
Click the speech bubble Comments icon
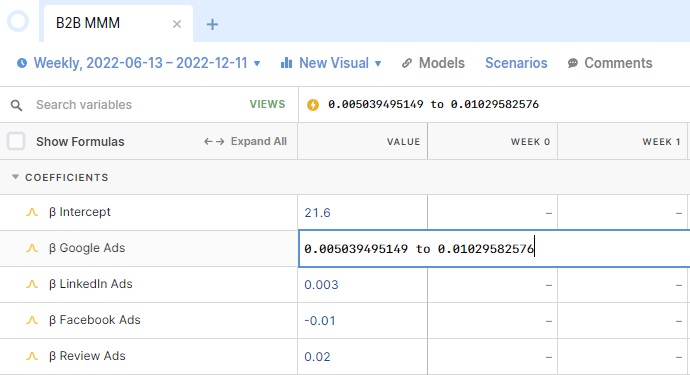[573, 63]
